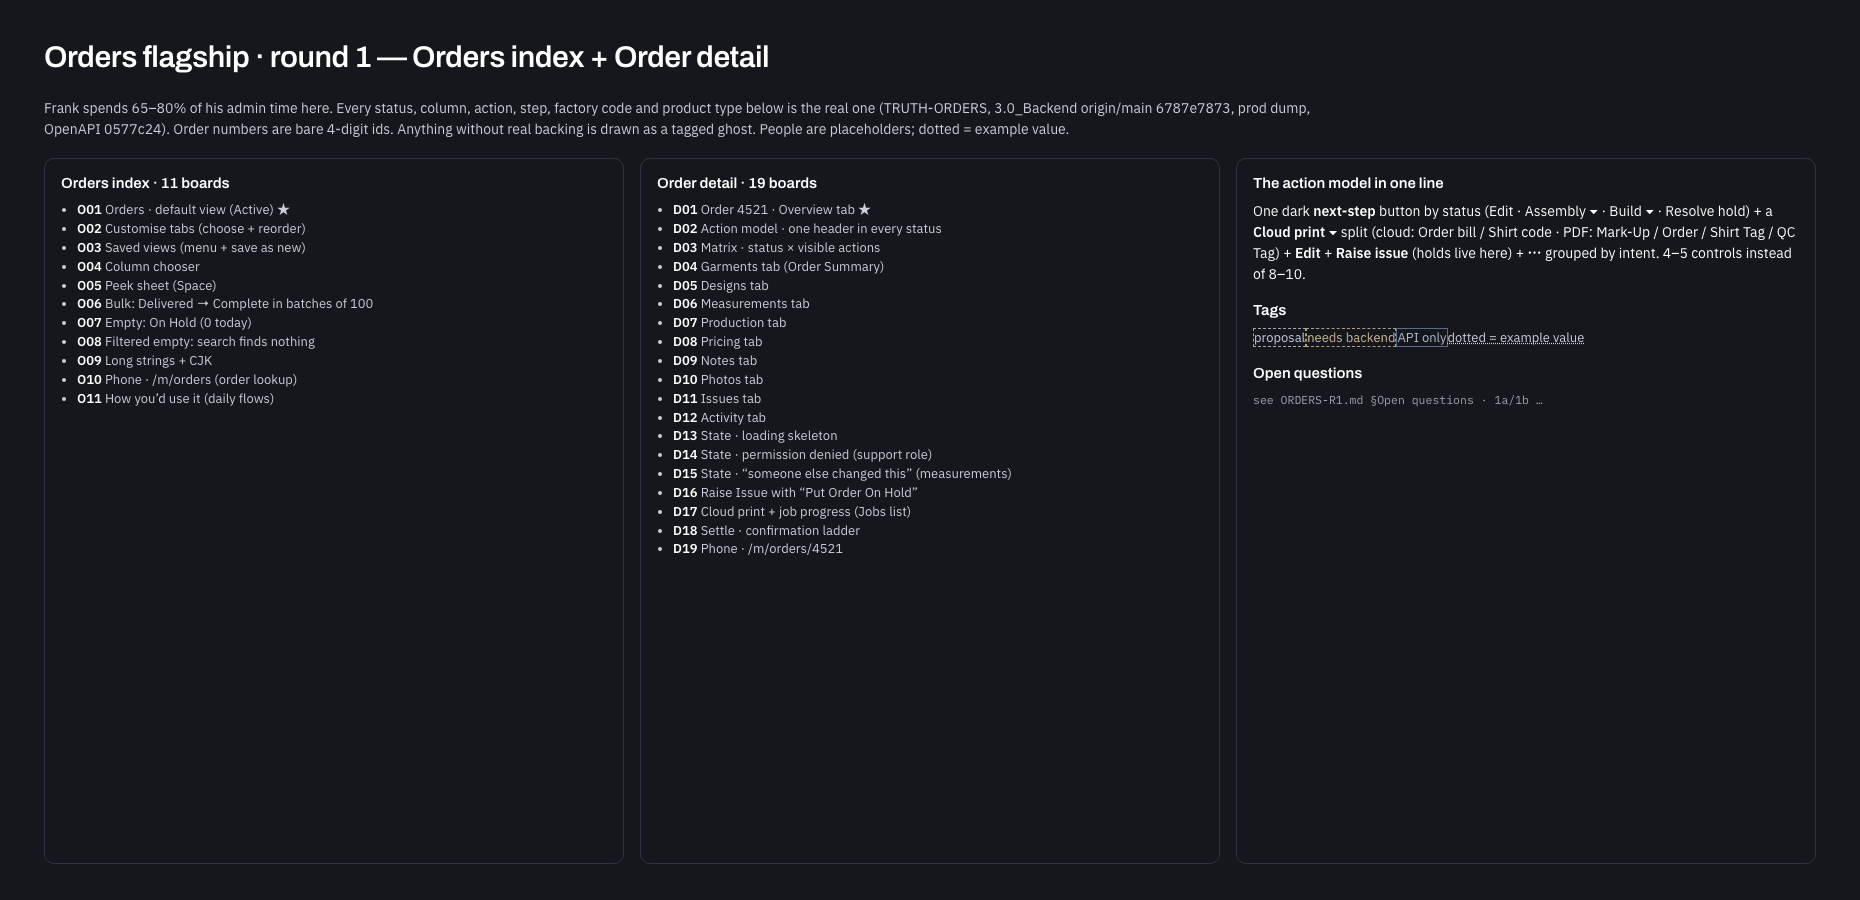The image size is (1860, 900).
Task: Select D14 permission denied entry
Action: coord(802,455)
